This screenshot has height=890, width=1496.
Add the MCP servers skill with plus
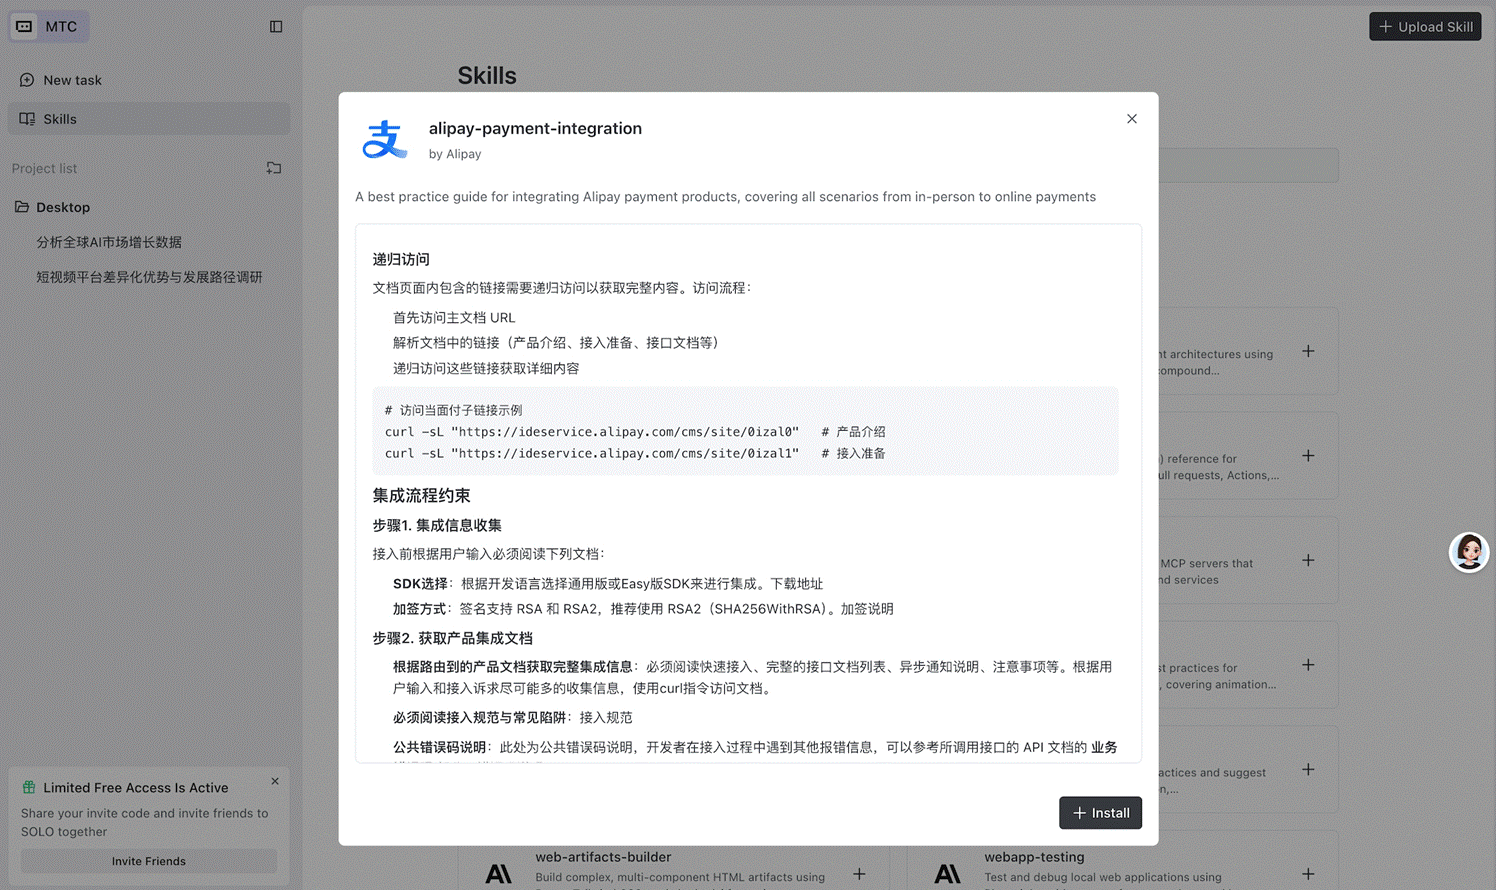(1308, 560)
